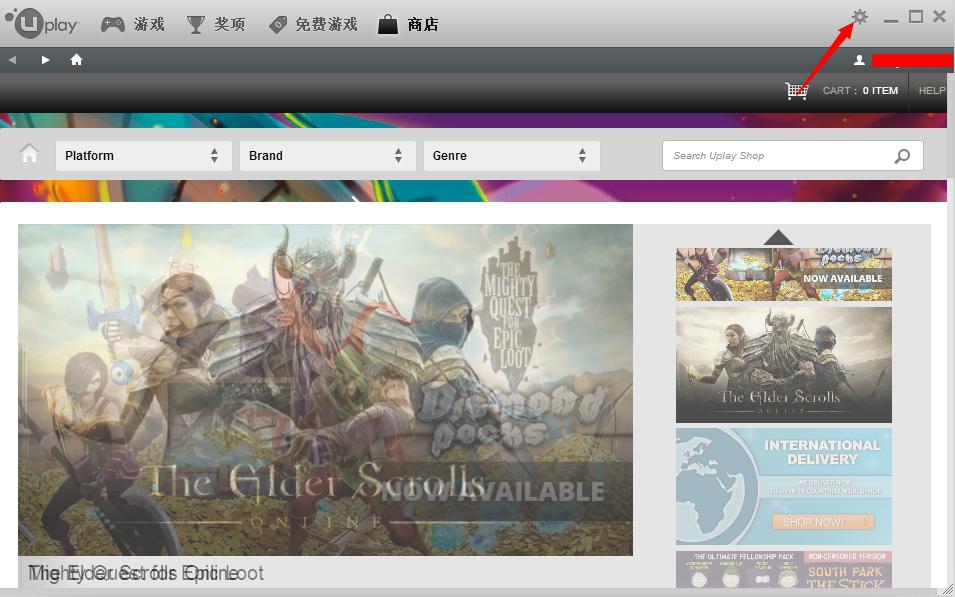Open the user profile icon
Image resolution: width=955 pixels, height=597 pixels.
point(859,60)
